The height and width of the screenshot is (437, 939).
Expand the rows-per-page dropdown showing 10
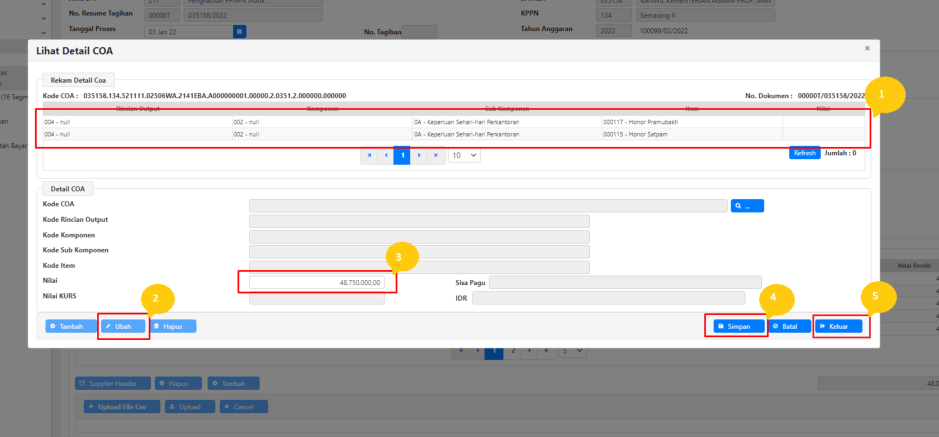[x=464, y=155]
